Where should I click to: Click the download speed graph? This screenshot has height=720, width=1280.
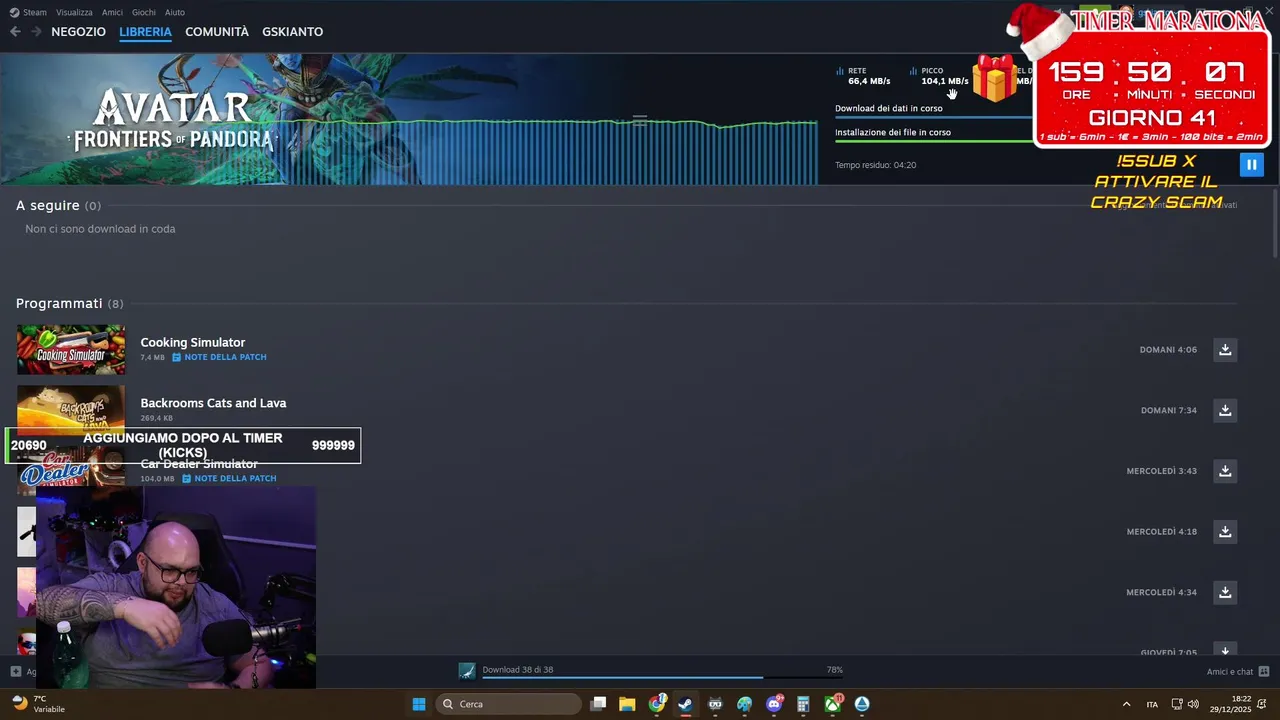coord(545,150)
